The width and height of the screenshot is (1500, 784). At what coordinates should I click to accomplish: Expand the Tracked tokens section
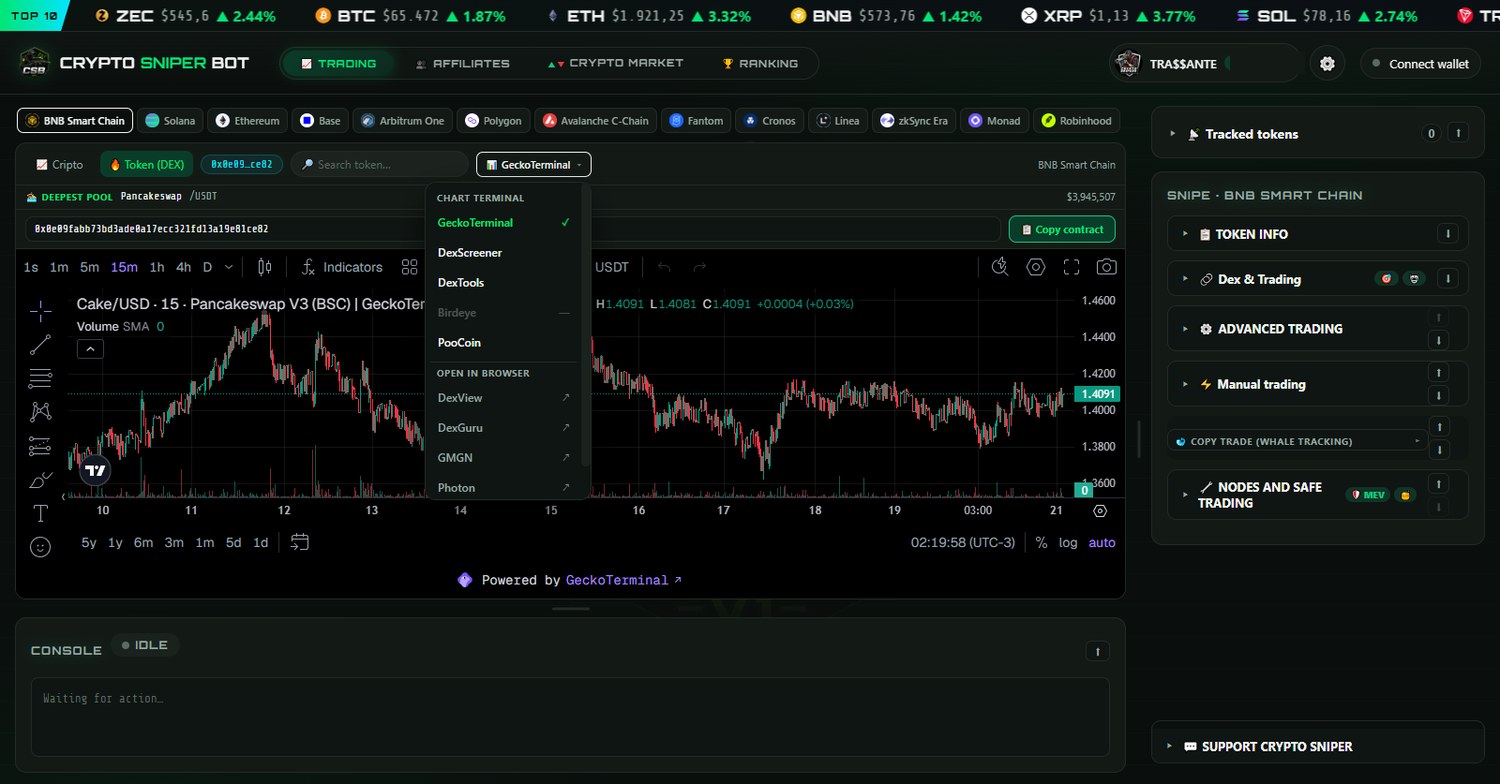click(x=1171, y=134)
